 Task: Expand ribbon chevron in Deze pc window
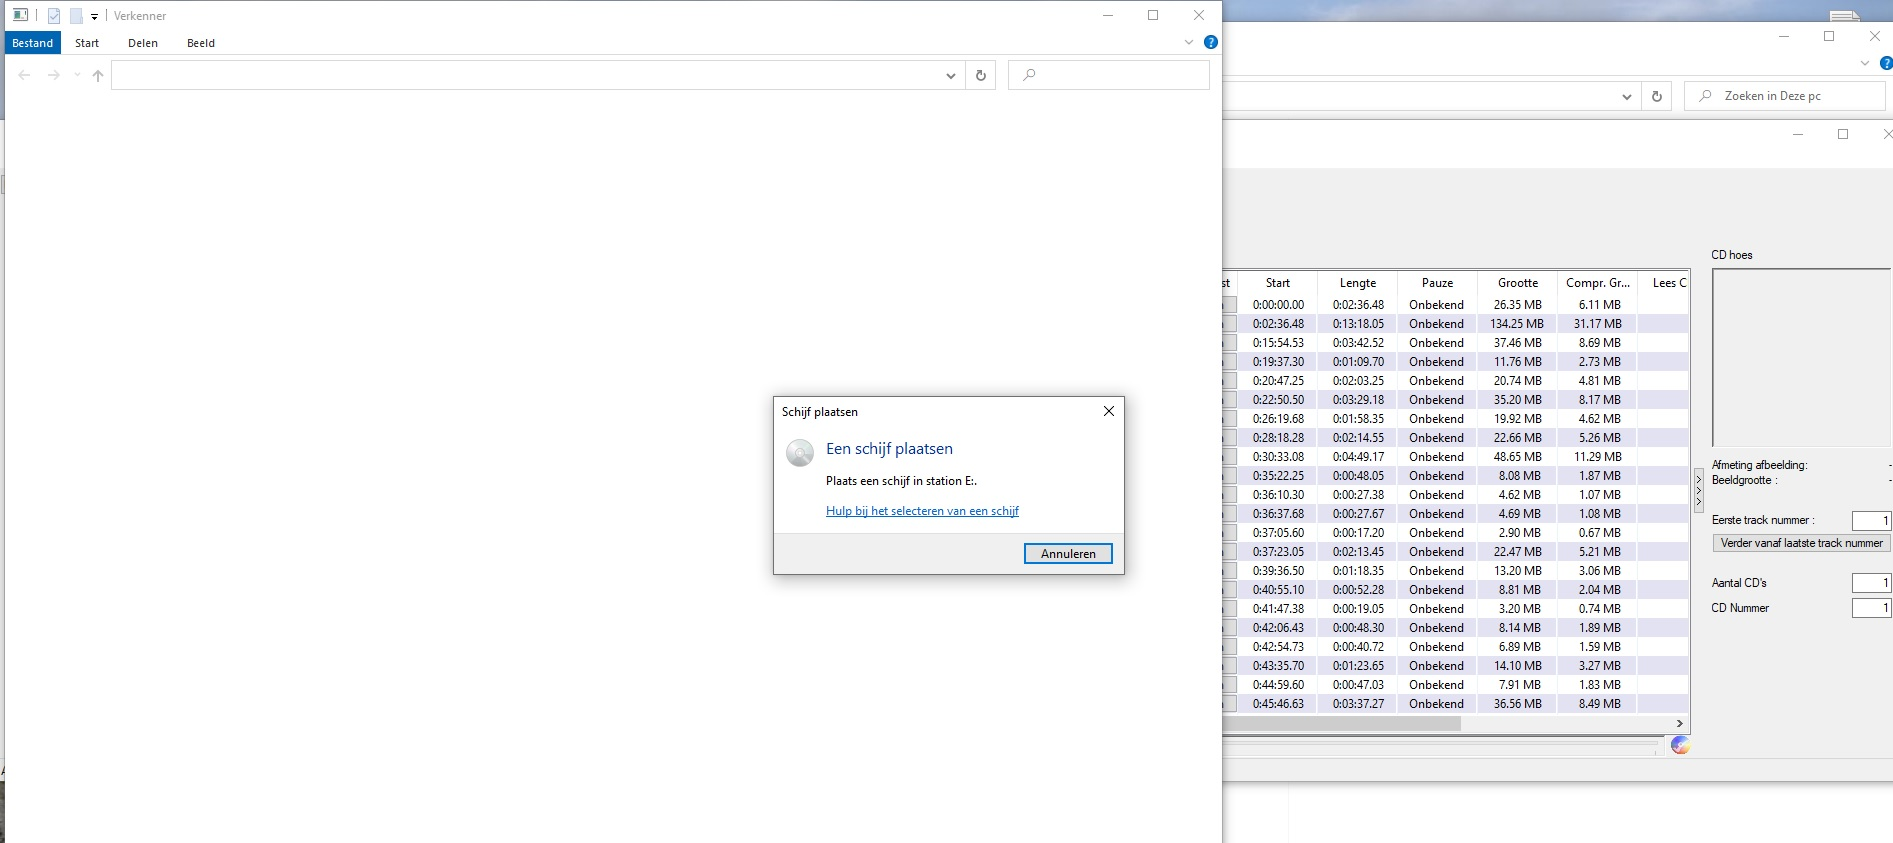coord(1865,63)
